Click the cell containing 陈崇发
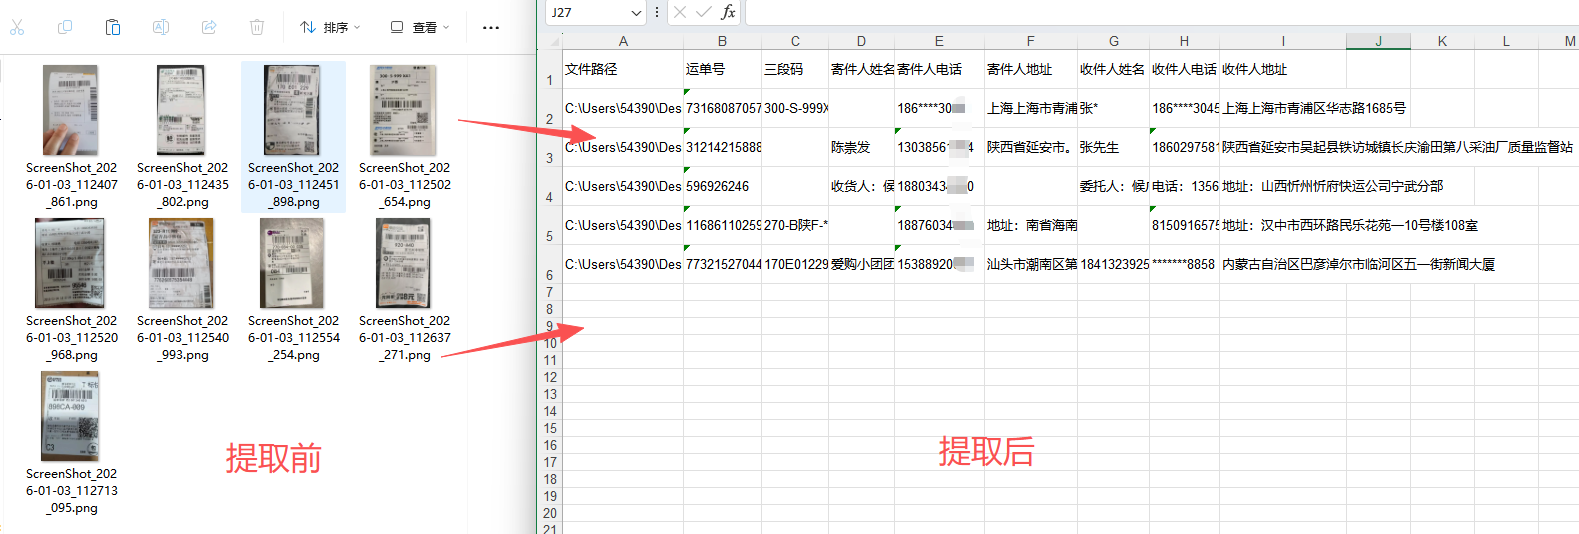Viewport: 1579px width, 534px height. [x=861, y=147]
